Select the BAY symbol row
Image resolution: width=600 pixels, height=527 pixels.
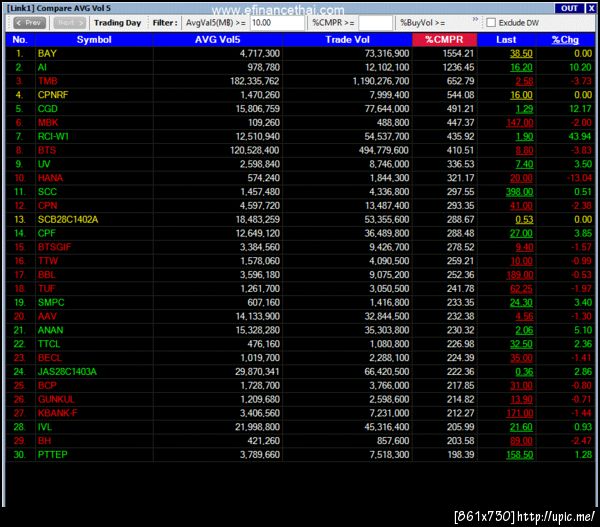coord(300,54)
